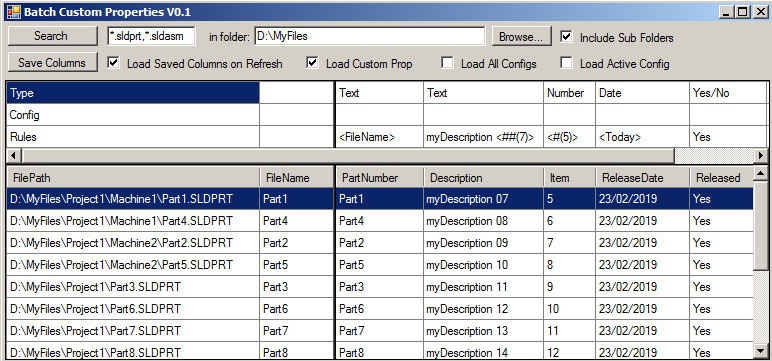Click PartNumber cell Part2
The image size is (772, 361).
pyautogui.click(x=379, y=243)
